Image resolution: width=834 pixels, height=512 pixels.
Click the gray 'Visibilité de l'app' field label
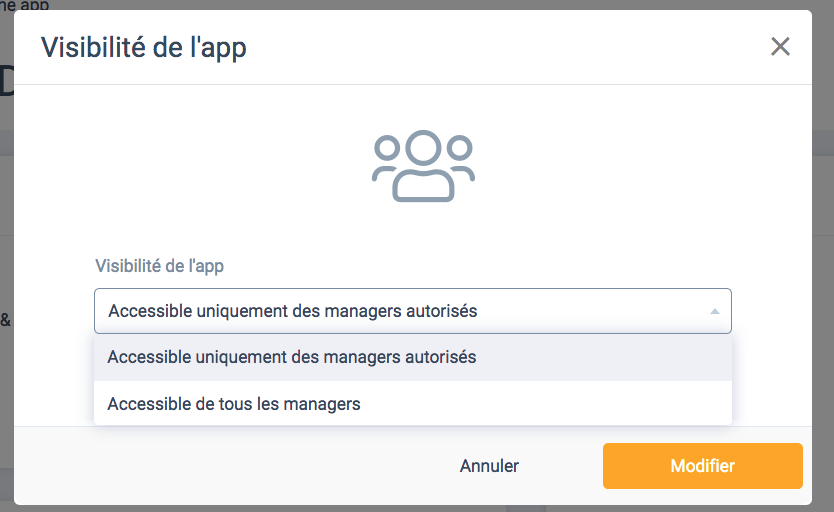pos(160,265)
